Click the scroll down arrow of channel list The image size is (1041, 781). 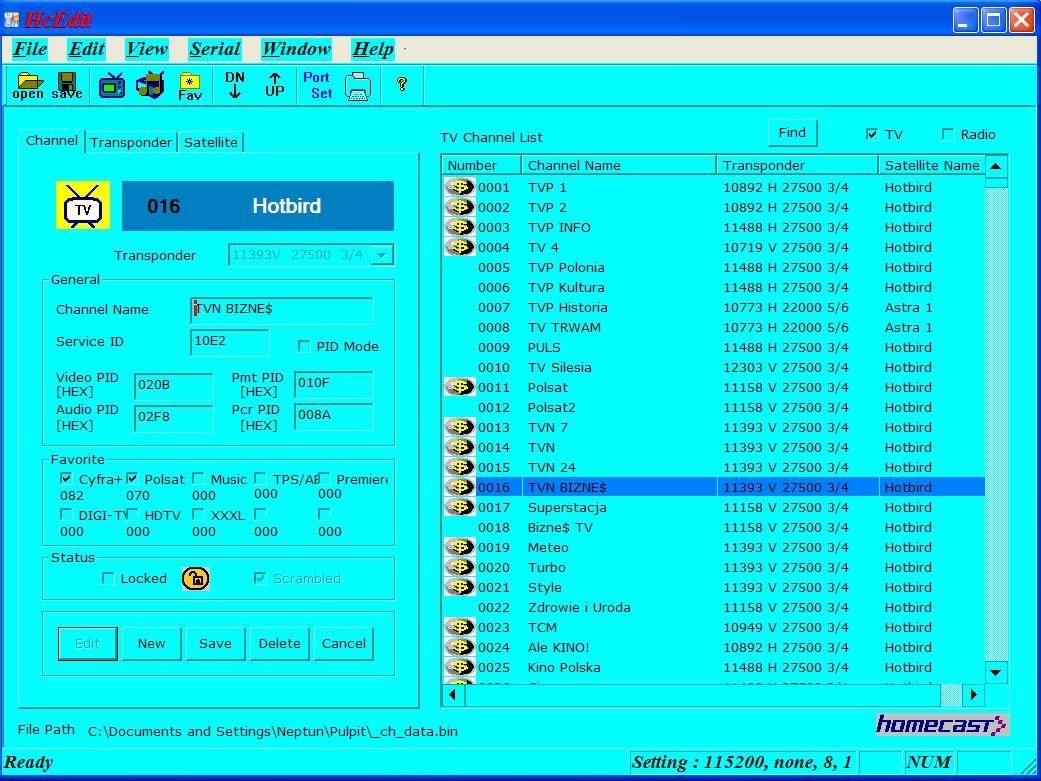click(x=996, y=672)
